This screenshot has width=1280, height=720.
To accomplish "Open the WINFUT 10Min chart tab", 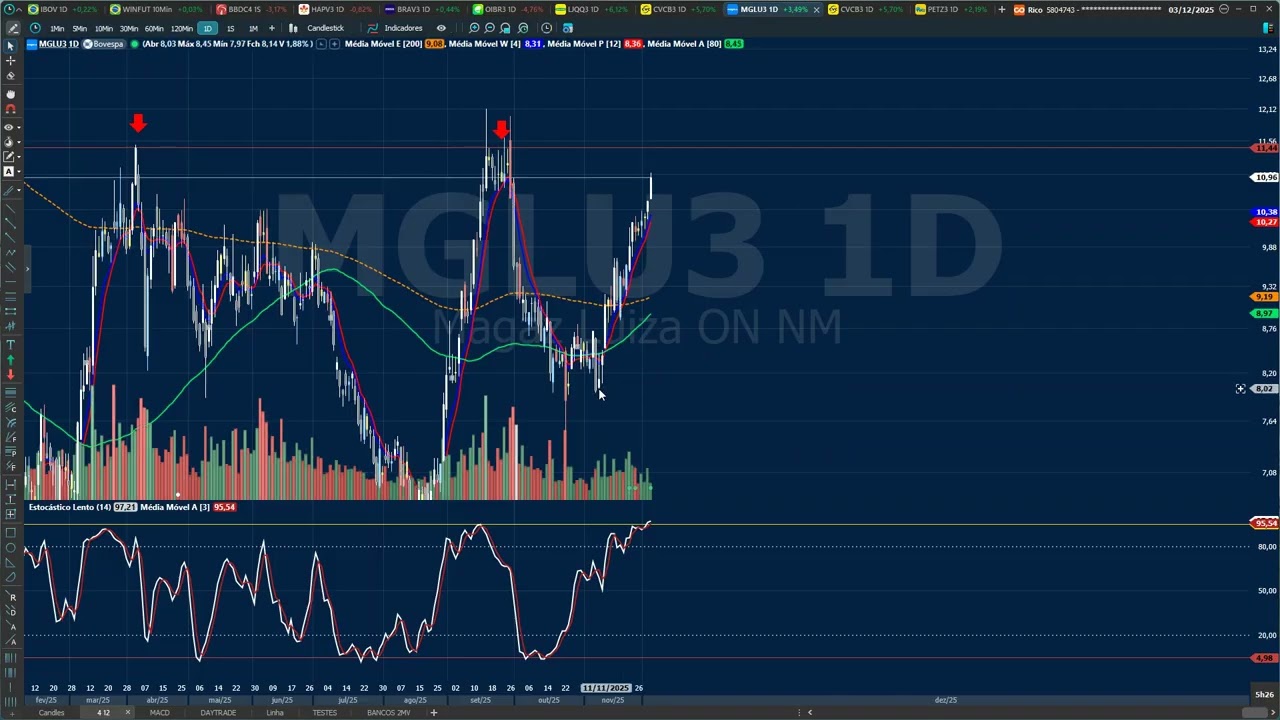I will 155,9.
